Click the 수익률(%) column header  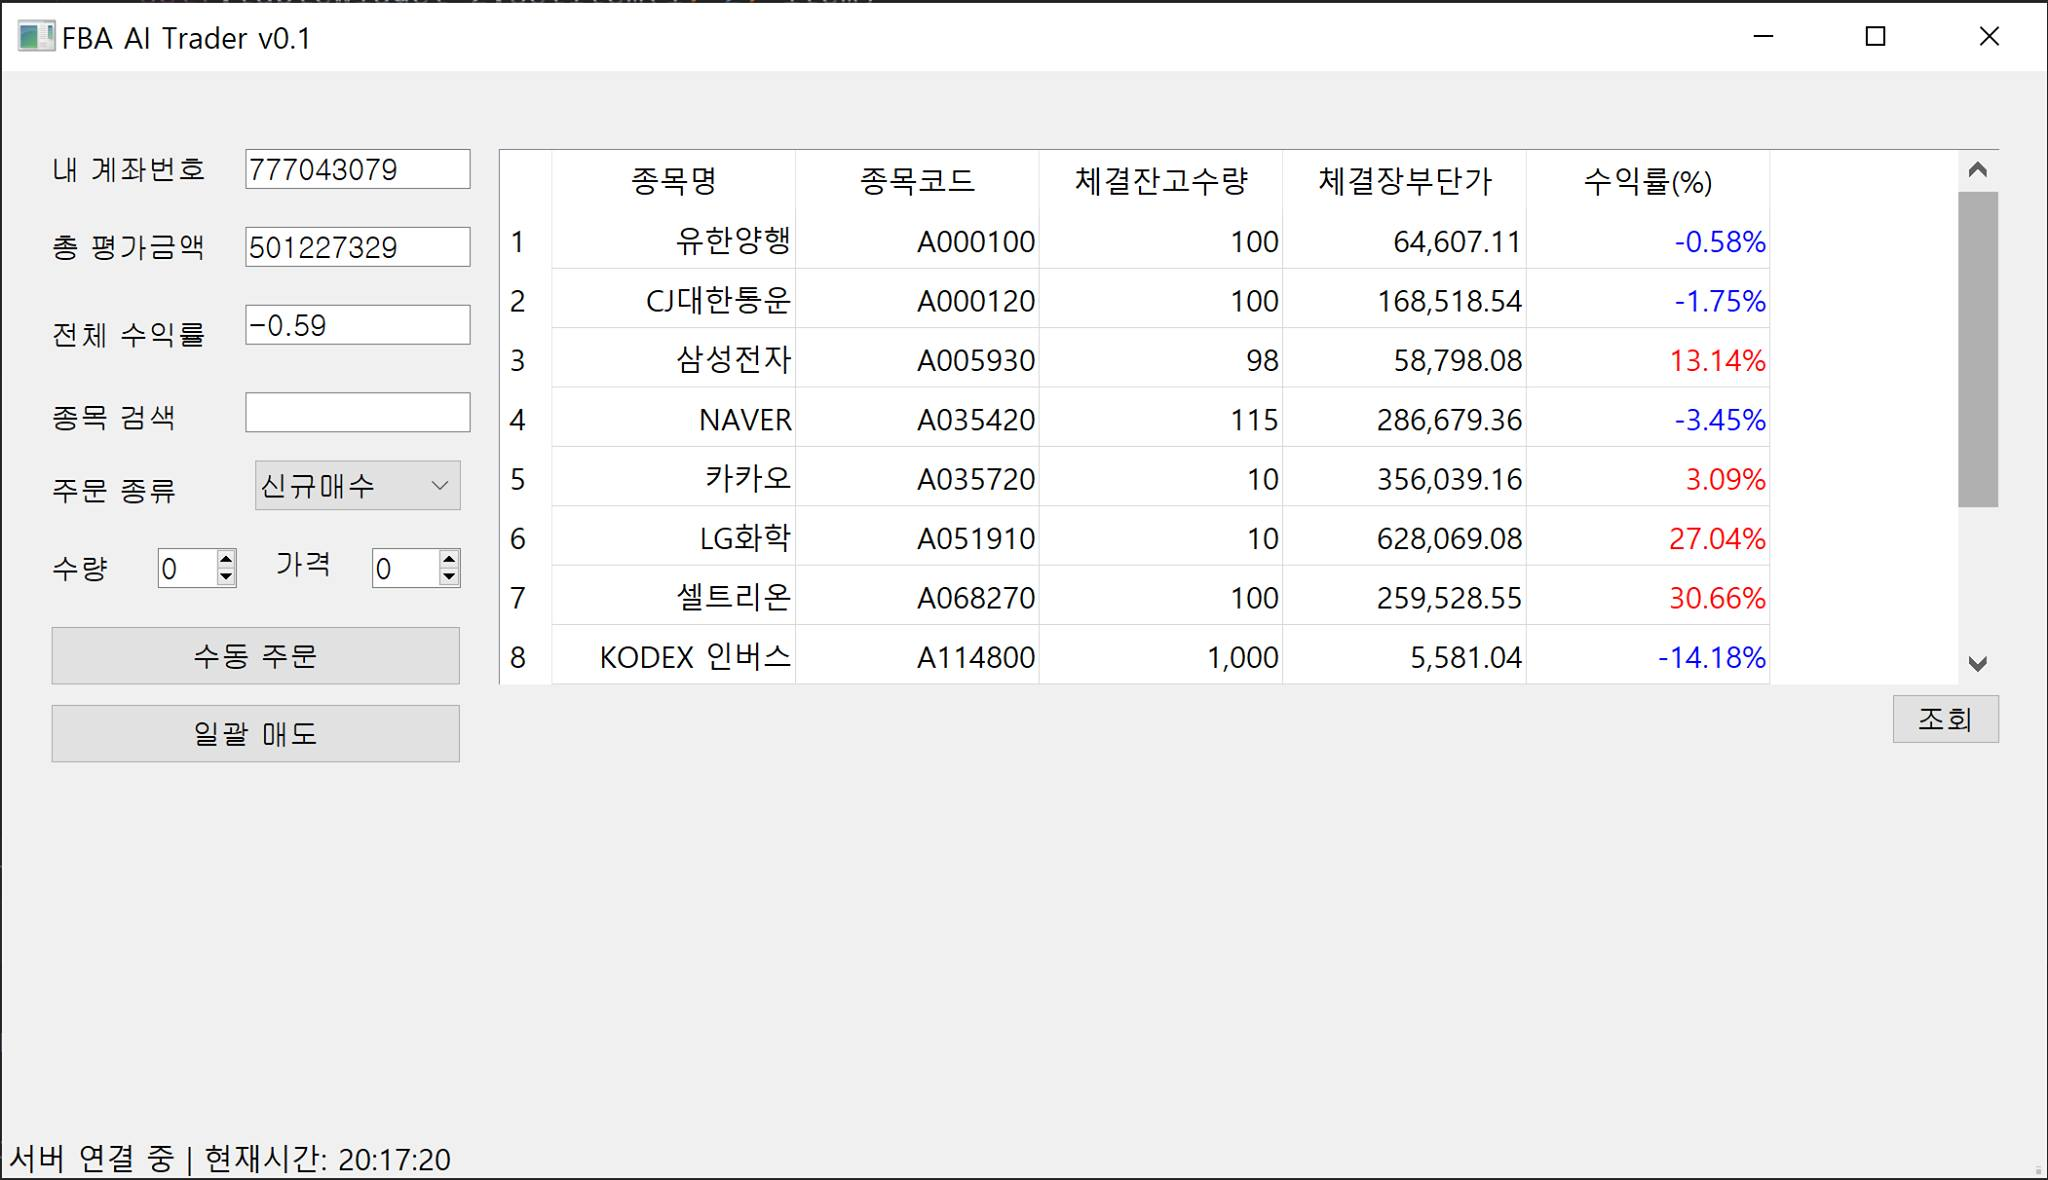(1648, 181)
